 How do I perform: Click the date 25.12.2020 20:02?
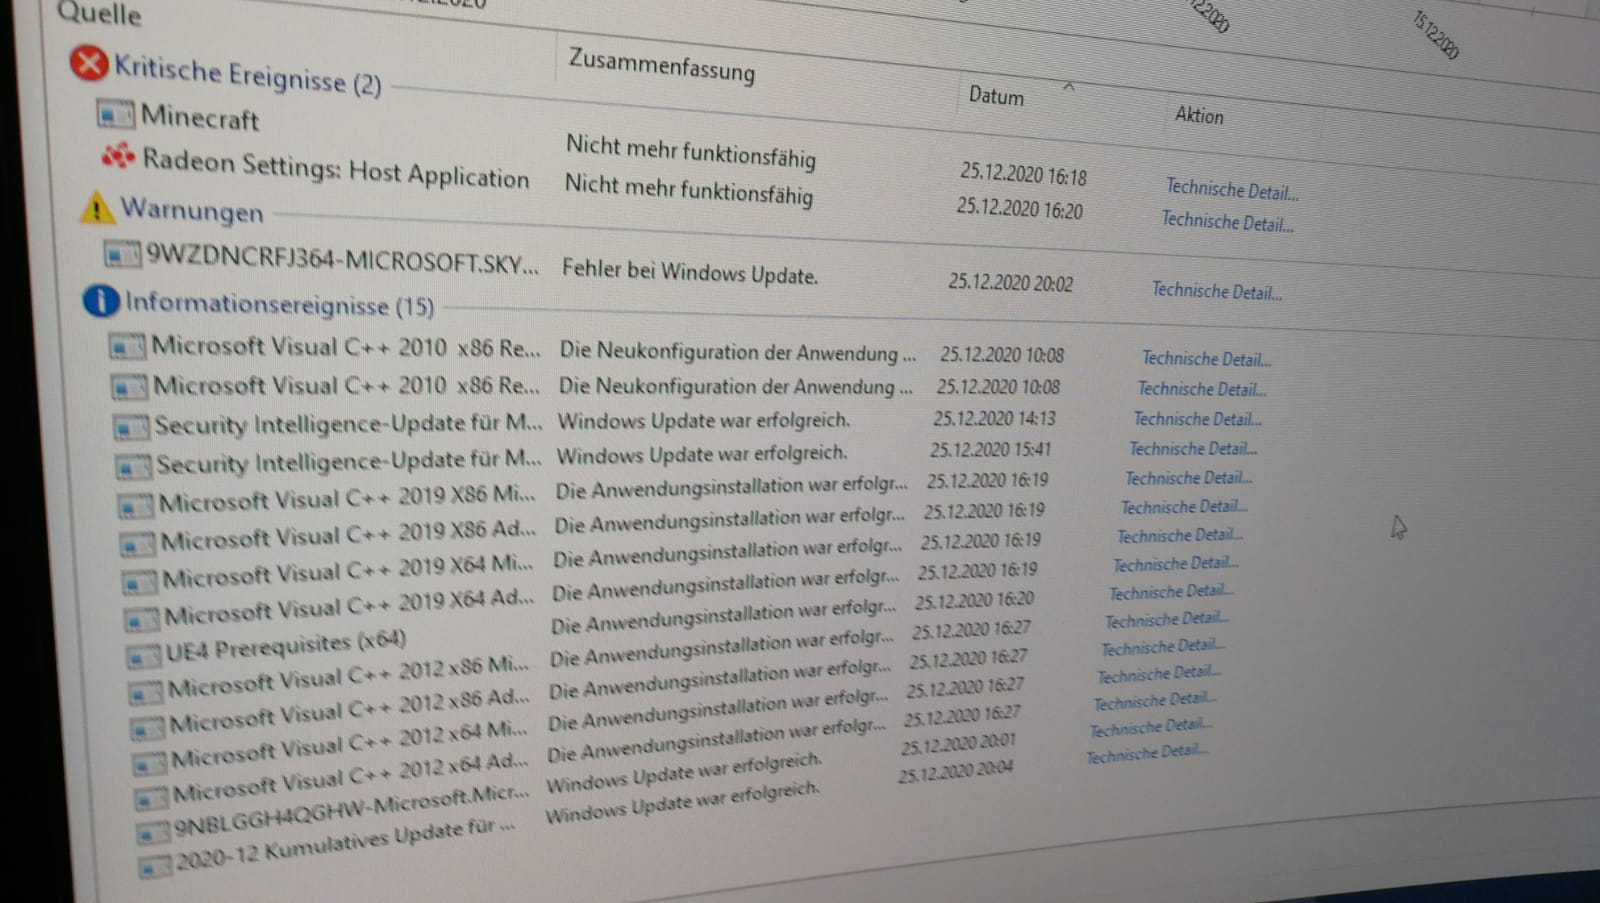(1011, 282)
